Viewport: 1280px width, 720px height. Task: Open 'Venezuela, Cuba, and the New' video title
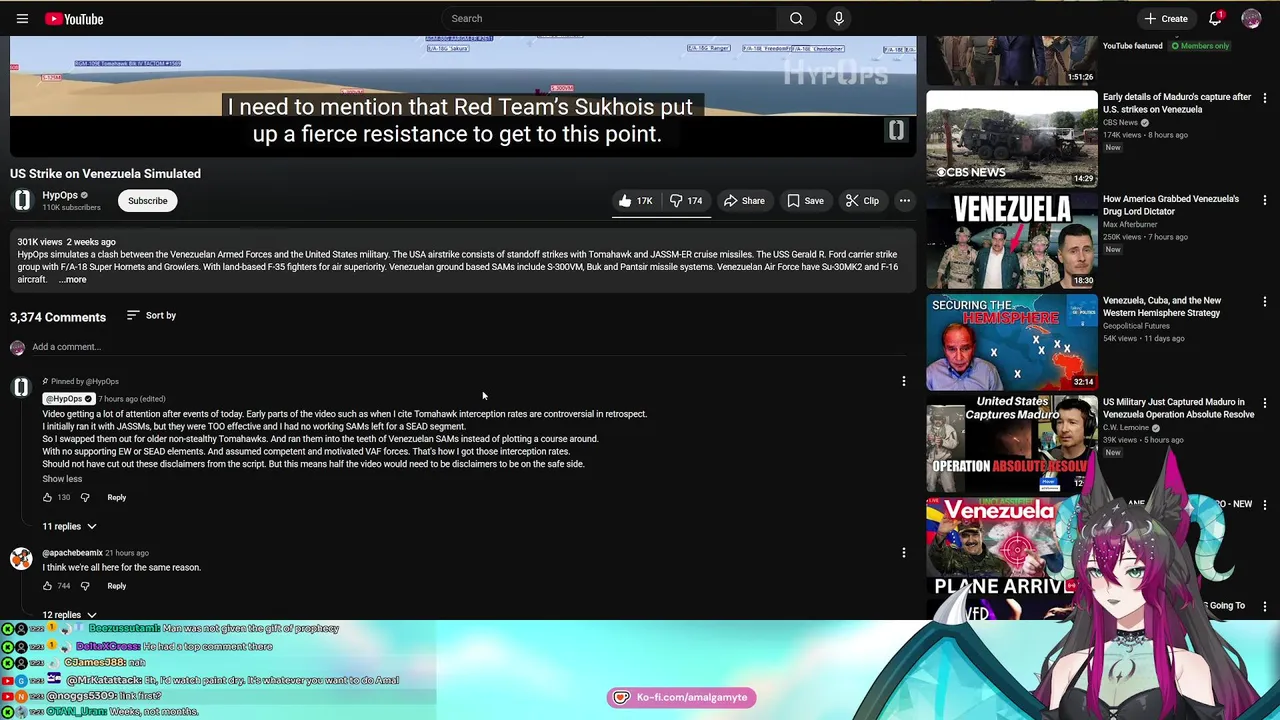pyautogui.click(x=1162, y=306)
